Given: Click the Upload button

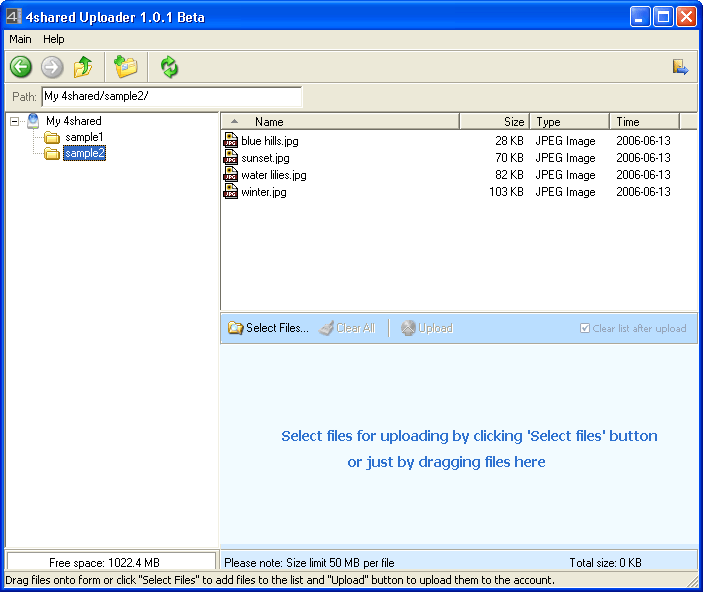Looking at the screenshot, I should tap(427, 328).
